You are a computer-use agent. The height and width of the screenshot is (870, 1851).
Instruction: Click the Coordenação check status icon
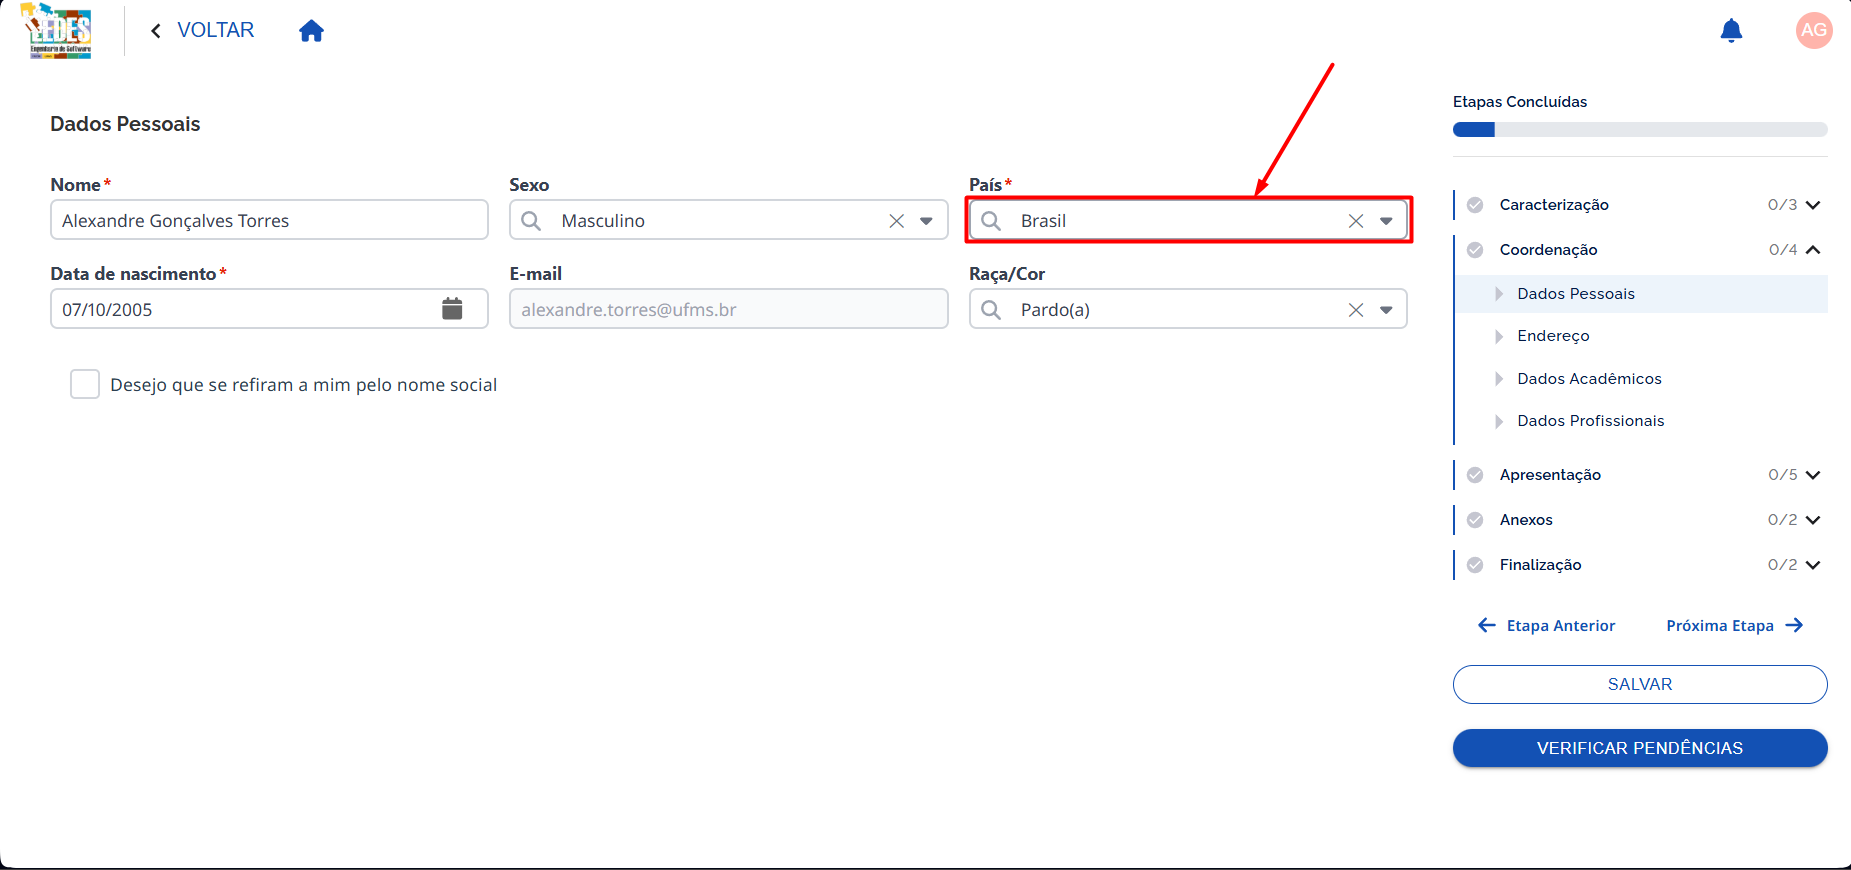pos(1475,250)
